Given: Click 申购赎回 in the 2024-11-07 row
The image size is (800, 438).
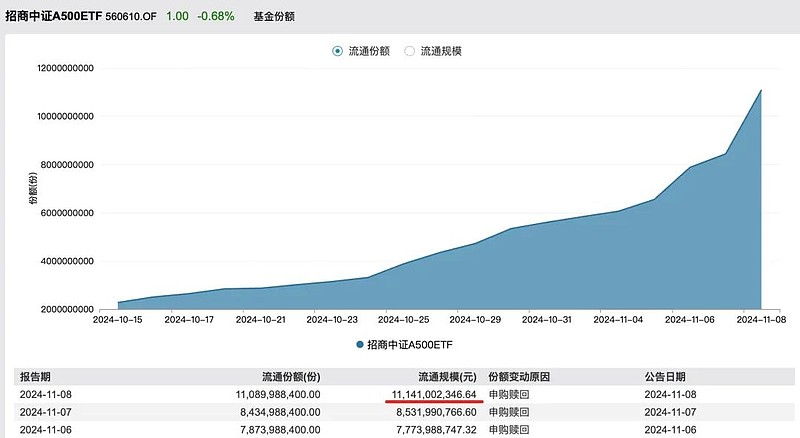Looking at the screenshot, I should pyautogui.click(x=509, y=412).
